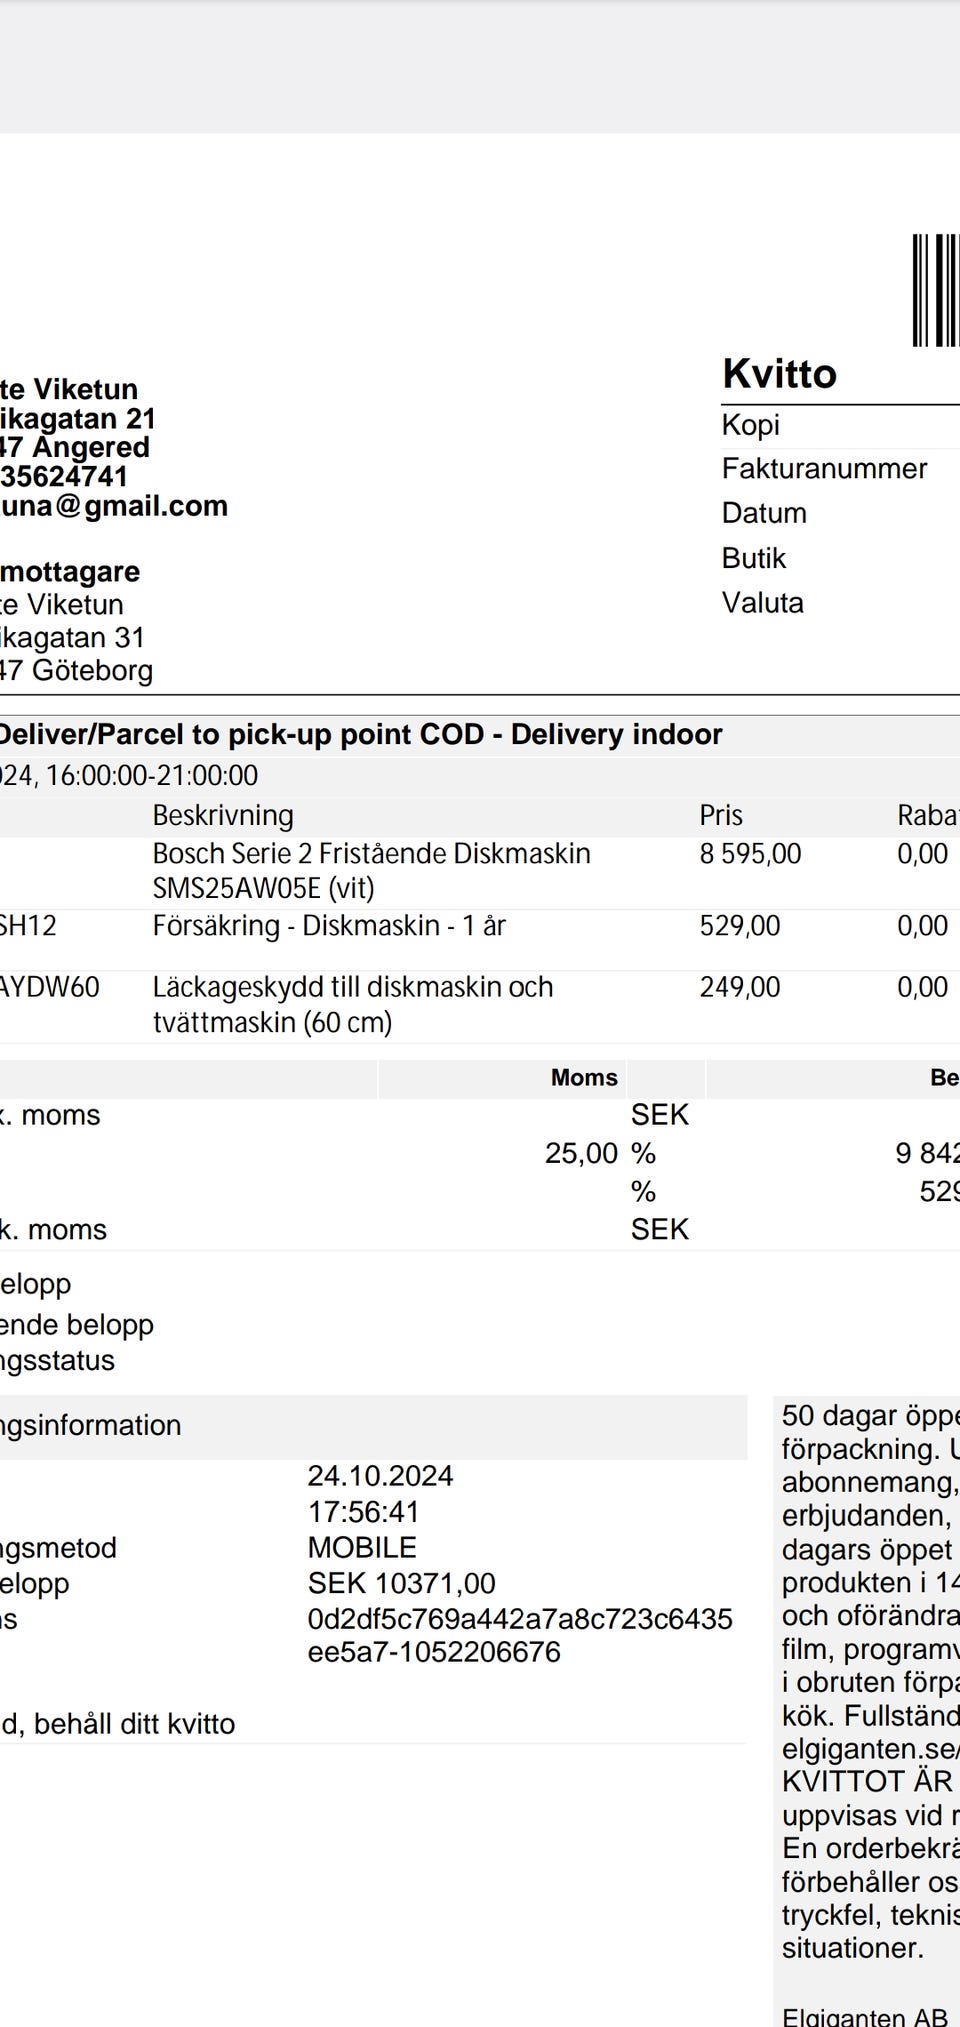The image size is (960, 2027).
Task: Click the Beskrivning column header
Action: pos(223,816)
